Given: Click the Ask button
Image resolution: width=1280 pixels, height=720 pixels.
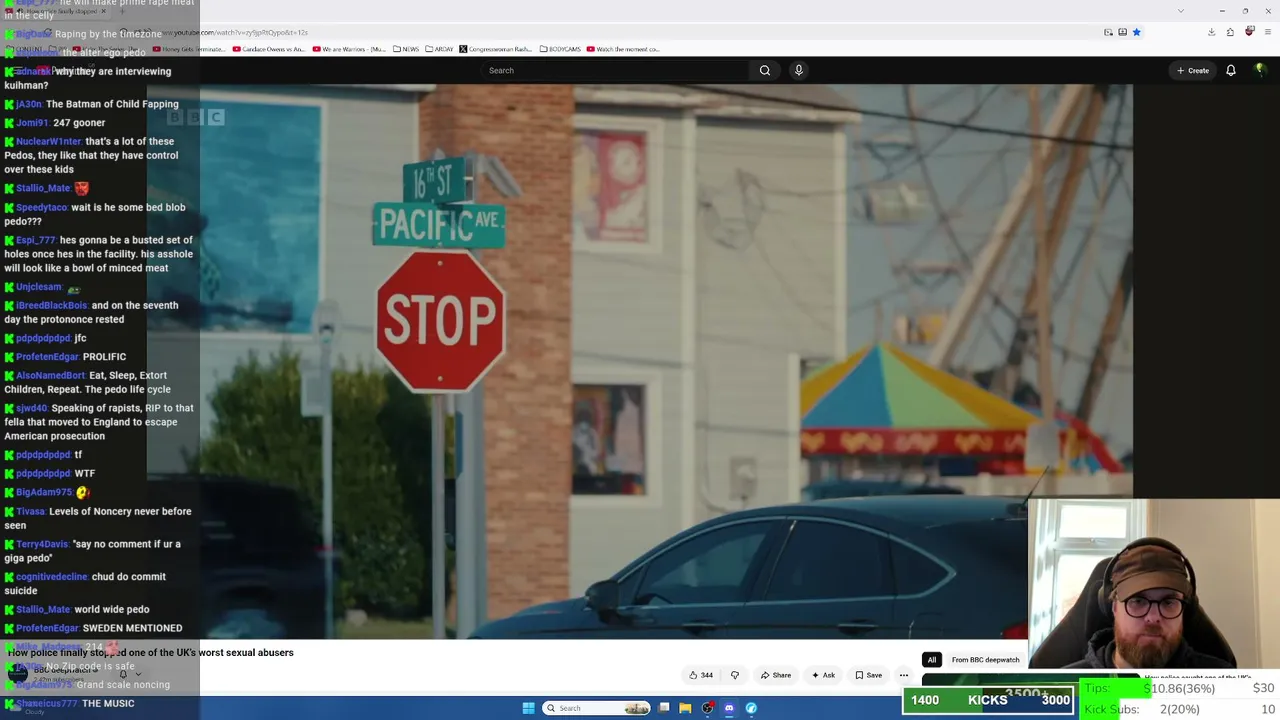Looking at the screenshot, I should (823, 675).
